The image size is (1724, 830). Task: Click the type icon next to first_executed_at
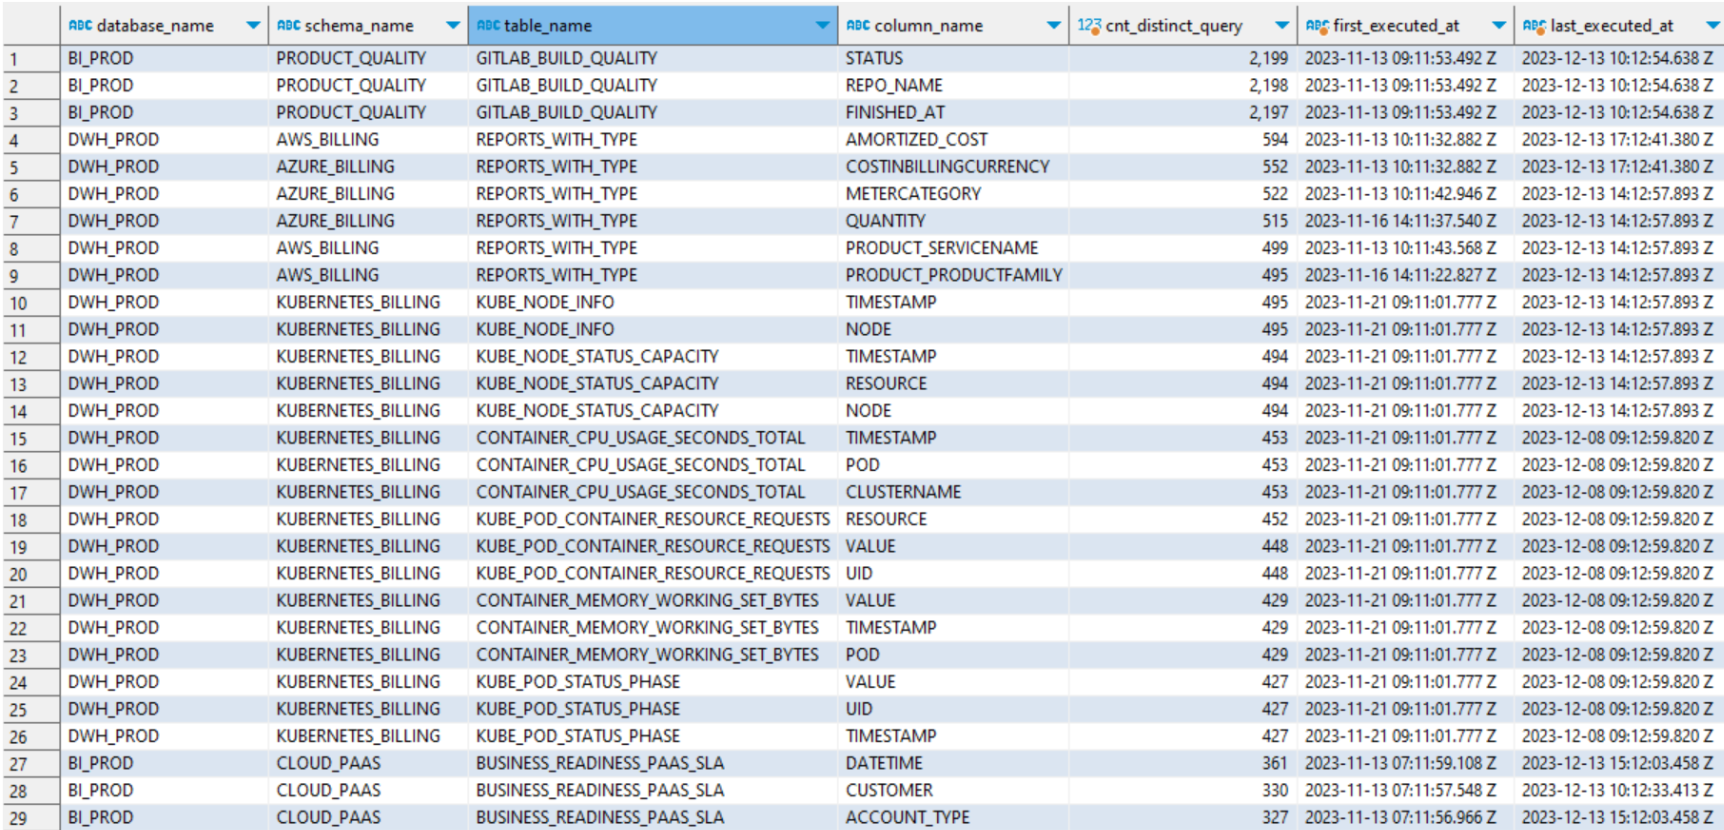click(x=1317, y=26)
